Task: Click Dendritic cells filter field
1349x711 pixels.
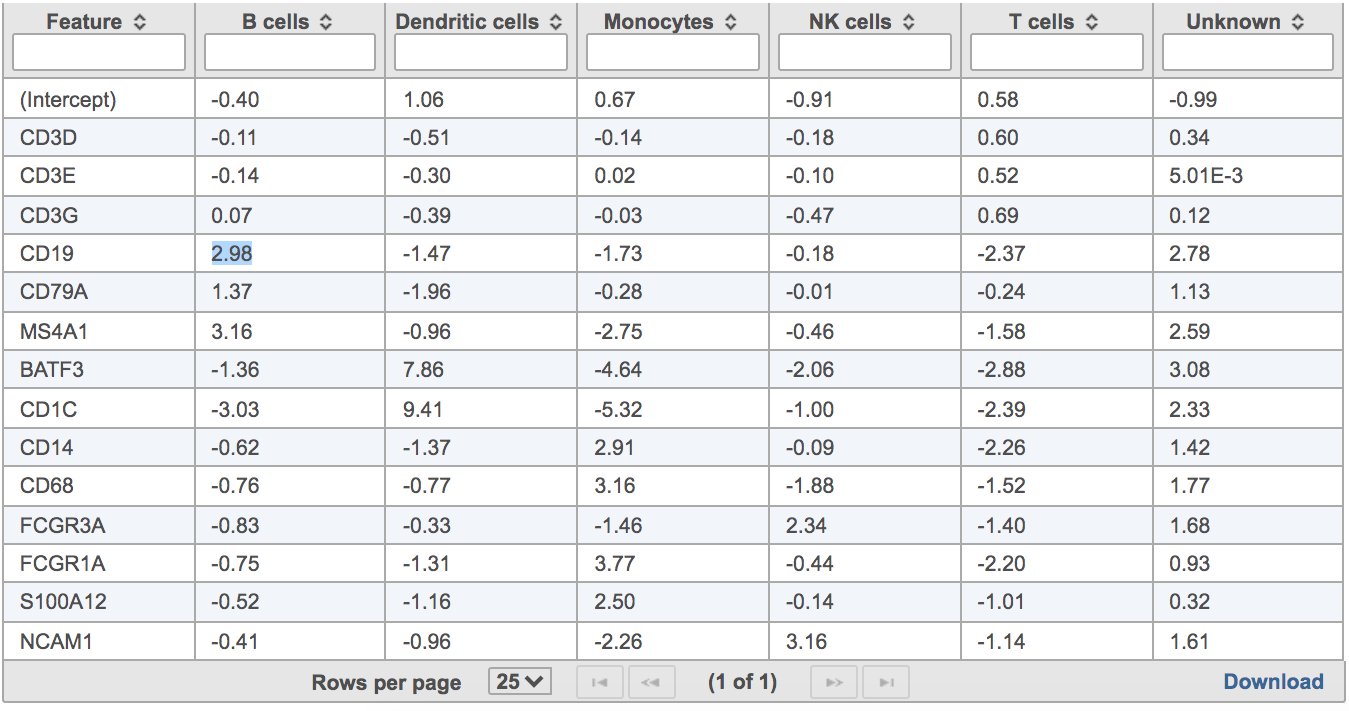Action: (481, 53)
